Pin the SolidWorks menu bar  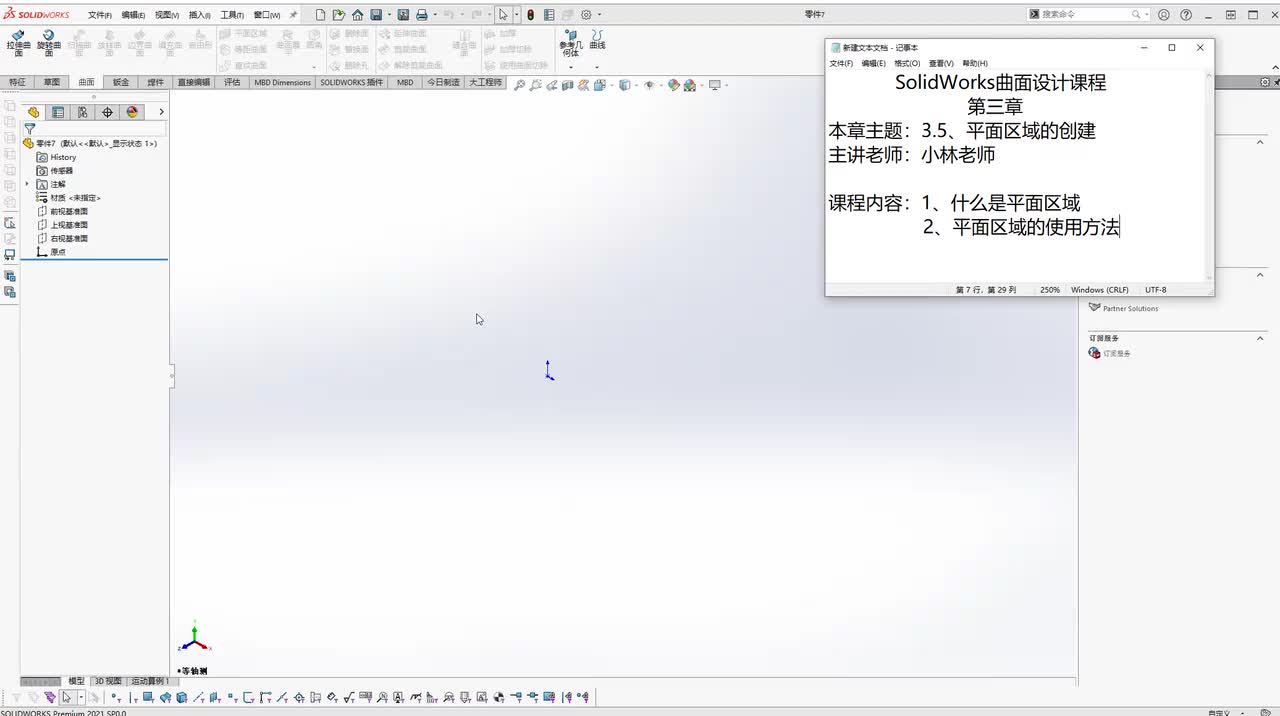click(293, 15)
